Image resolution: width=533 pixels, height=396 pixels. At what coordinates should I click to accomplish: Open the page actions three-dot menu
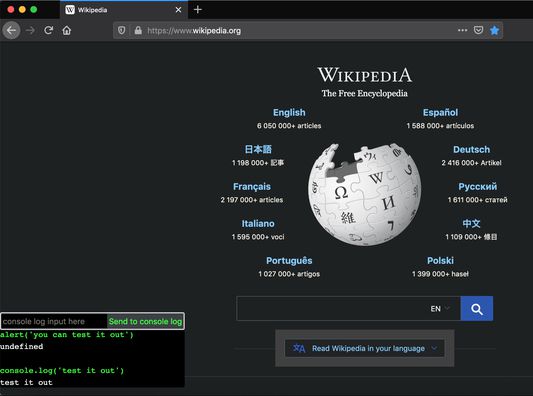[462, 30]
